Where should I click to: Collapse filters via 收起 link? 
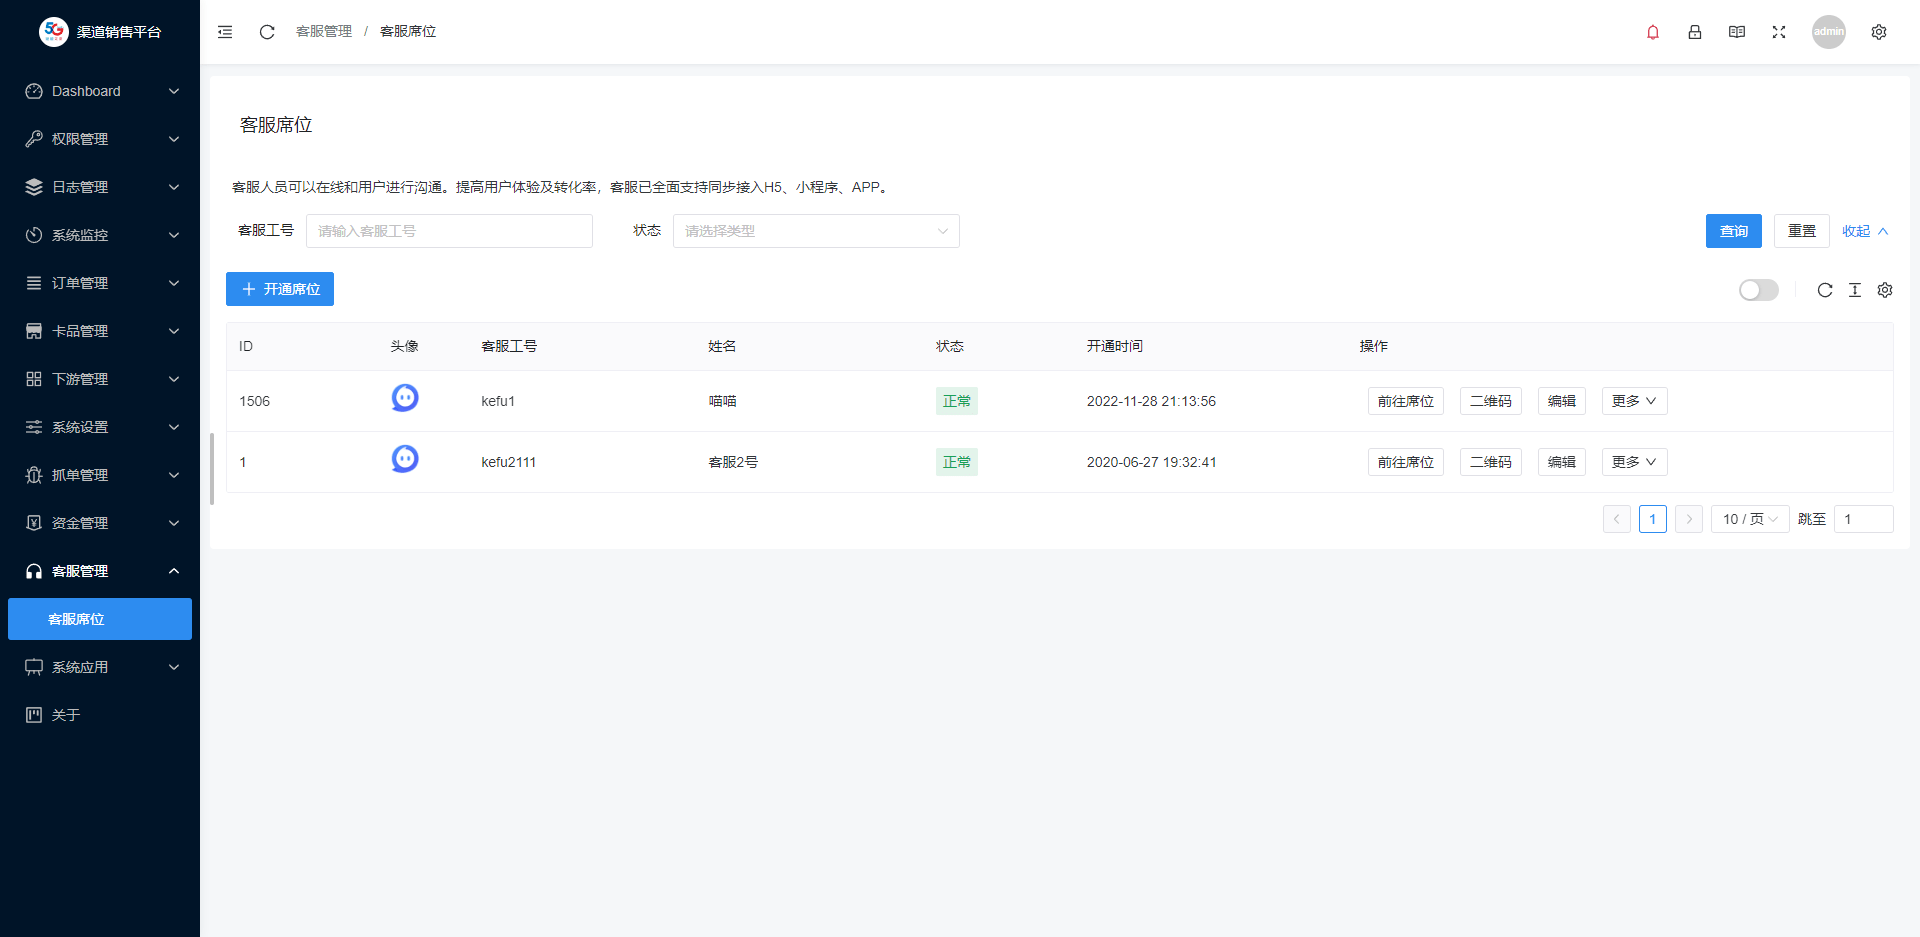[x=1865, y=231]
